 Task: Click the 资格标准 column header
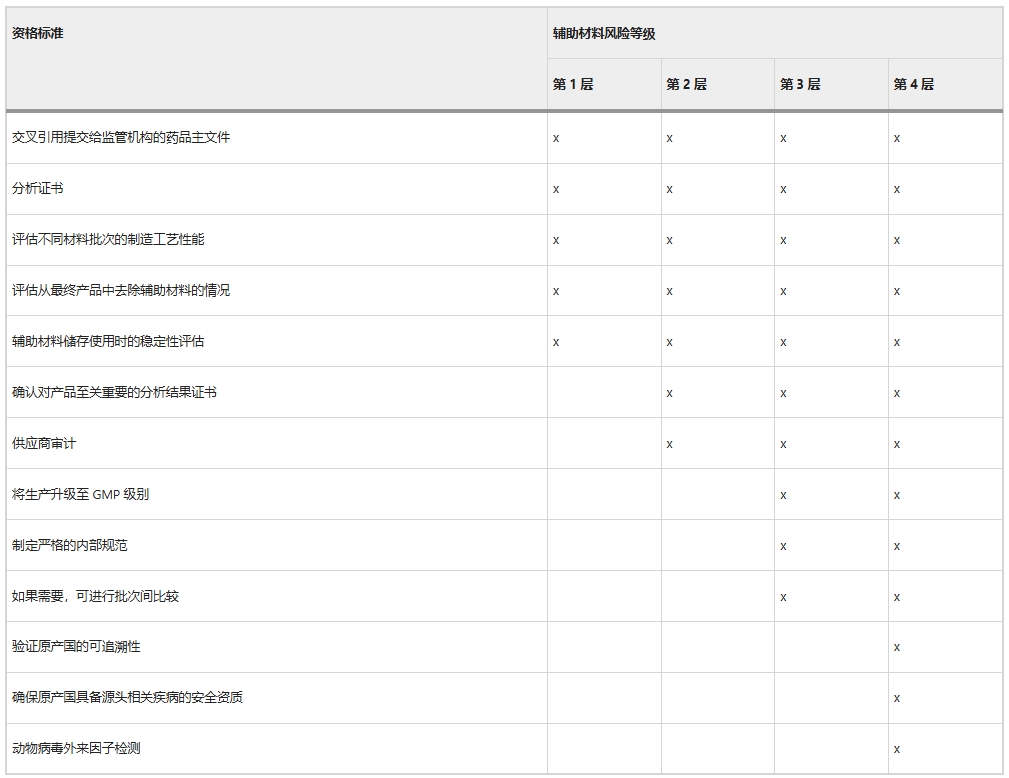point(38,33)
